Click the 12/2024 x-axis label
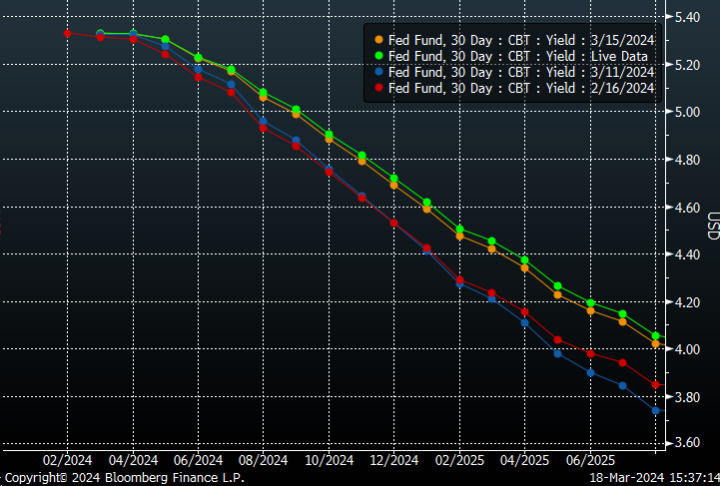Image resolution: width=720 pixels, height=486 pixels. (x=394, y=460)
